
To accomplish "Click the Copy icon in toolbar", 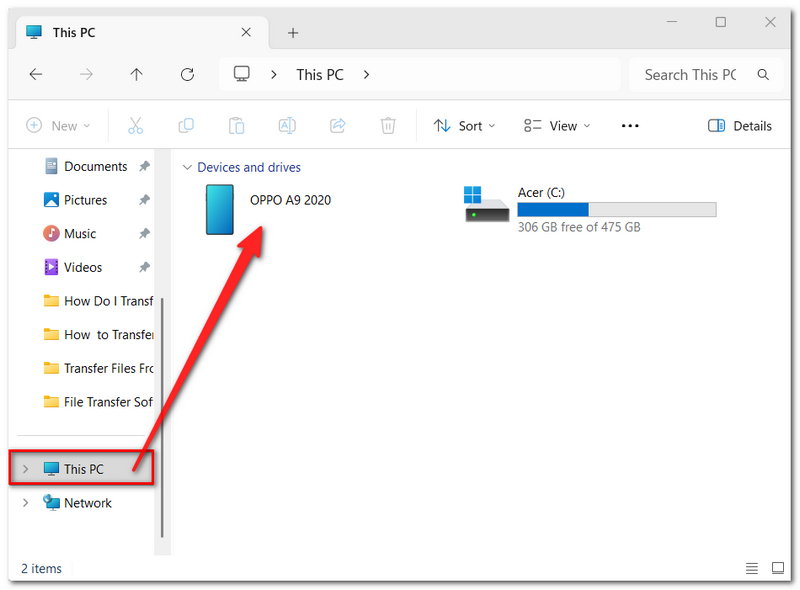I will (x=186, y=126).
